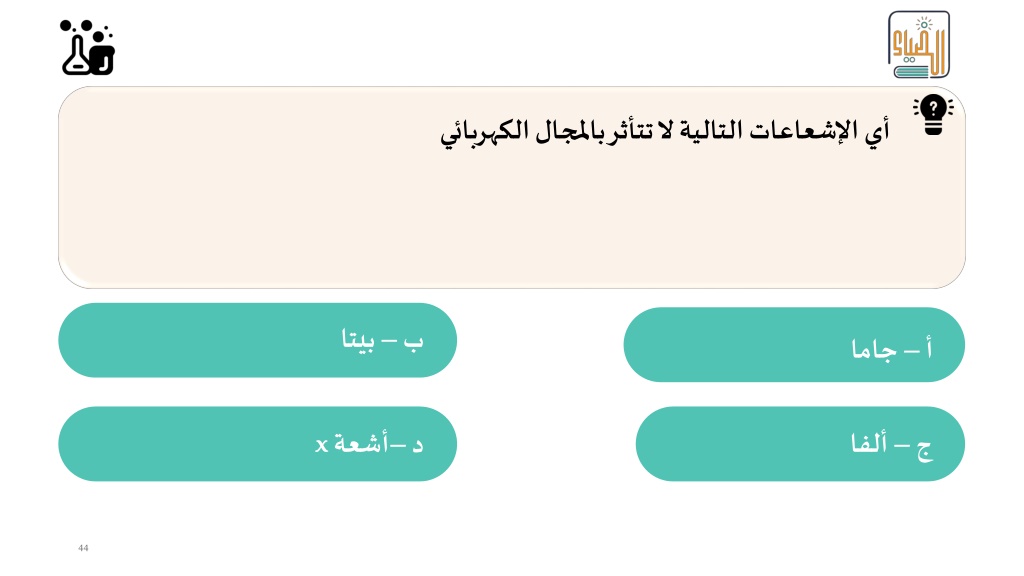Click the teal book beneath the logo
1024x576 pixels.
tap(912, 71)
